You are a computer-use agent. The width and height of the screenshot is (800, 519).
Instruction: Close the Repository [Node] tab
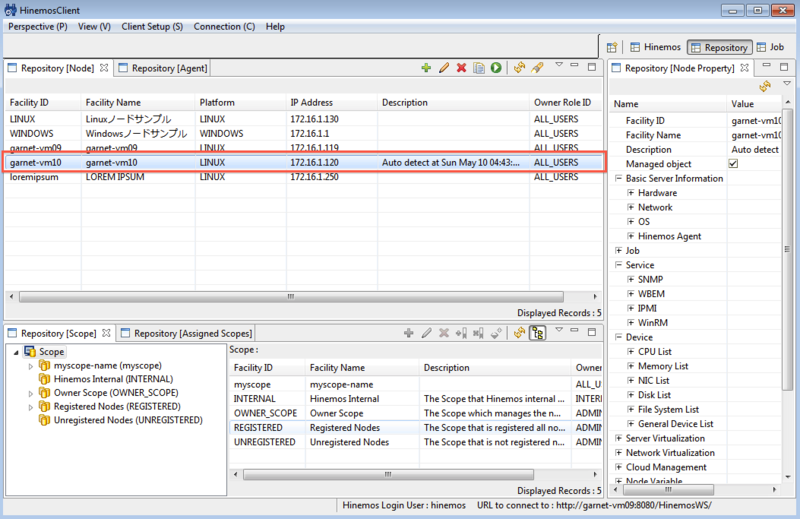(104, 68)
